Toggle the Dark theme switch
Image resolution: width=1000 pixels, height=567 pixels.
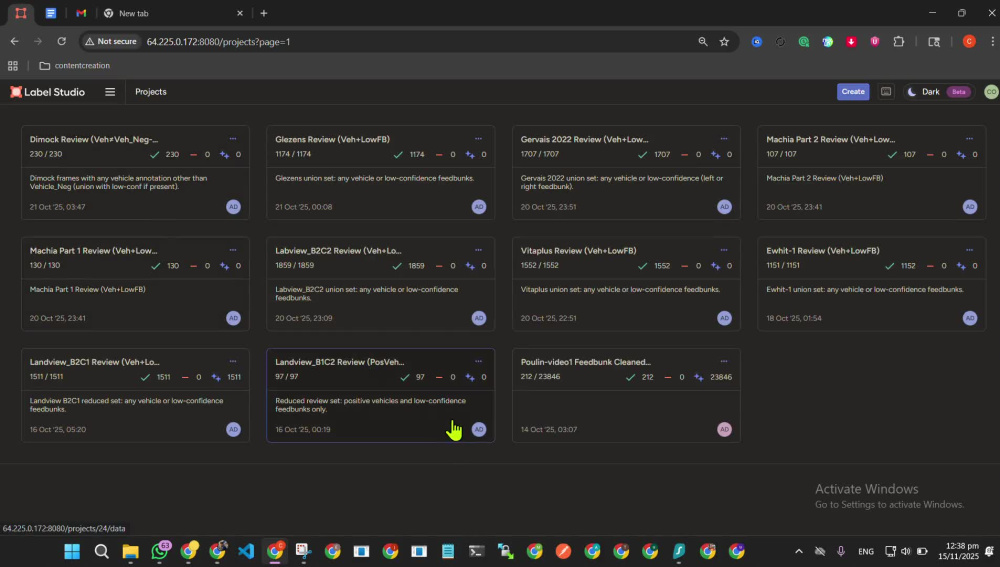(938, 92)
